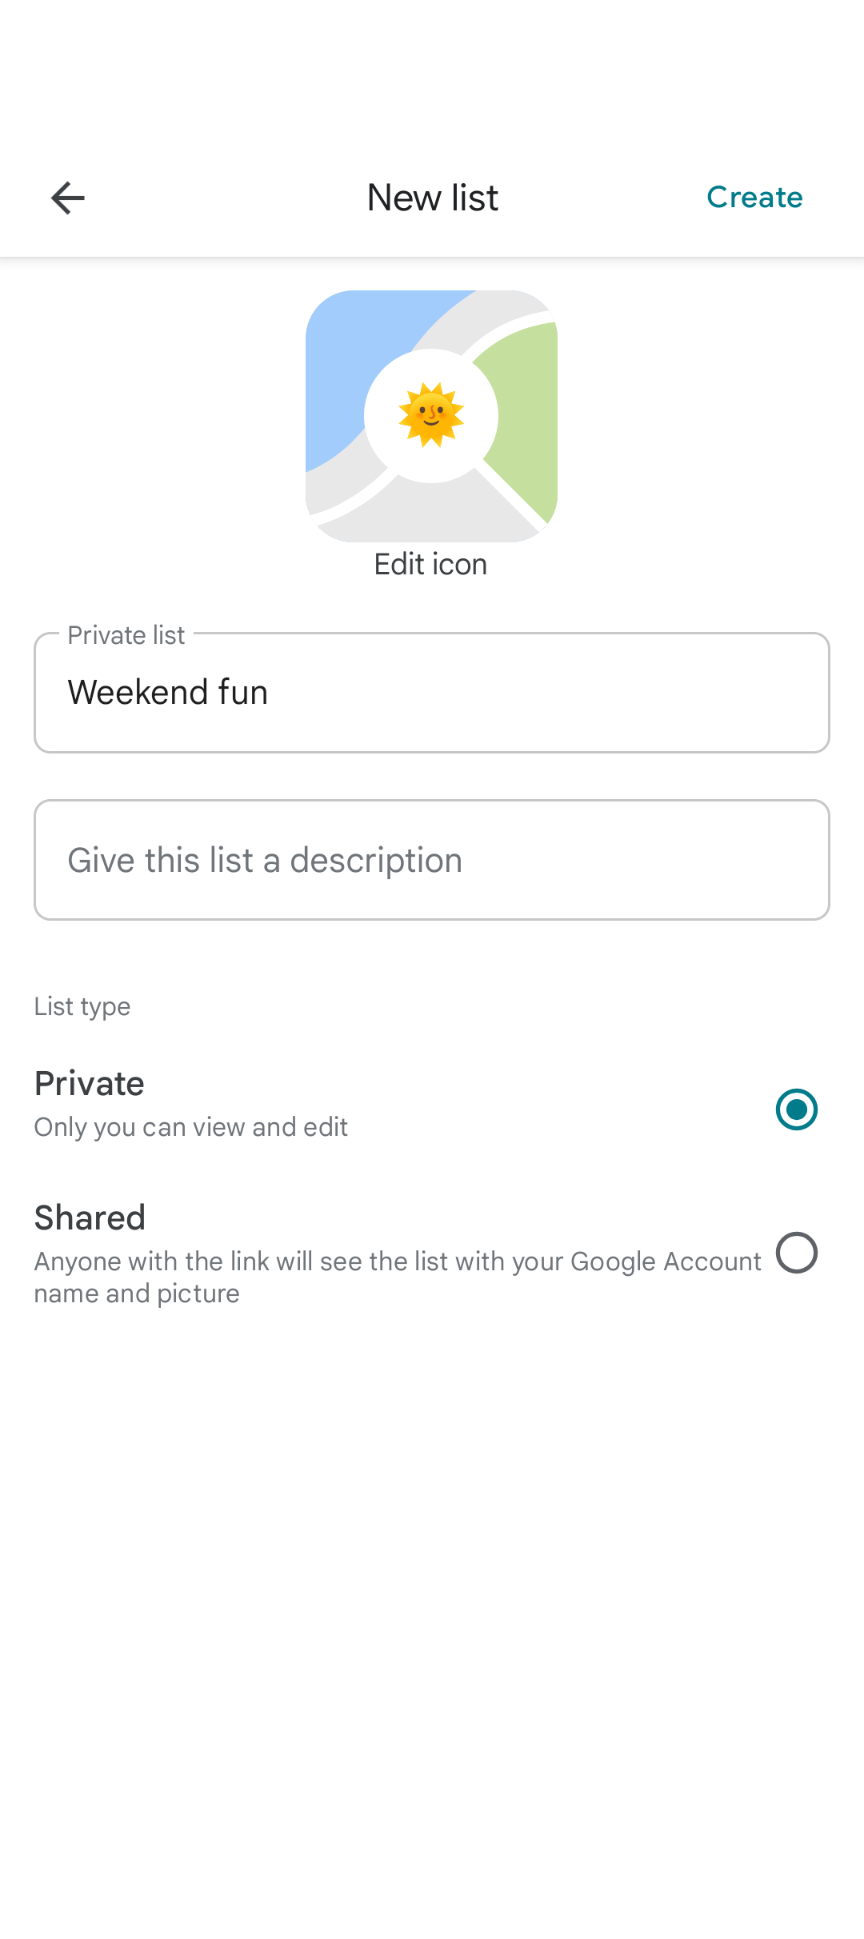Select the Private list label above the name
Image resolution: width=864 pixels, height=1939 pixels.
click(126, 634)
